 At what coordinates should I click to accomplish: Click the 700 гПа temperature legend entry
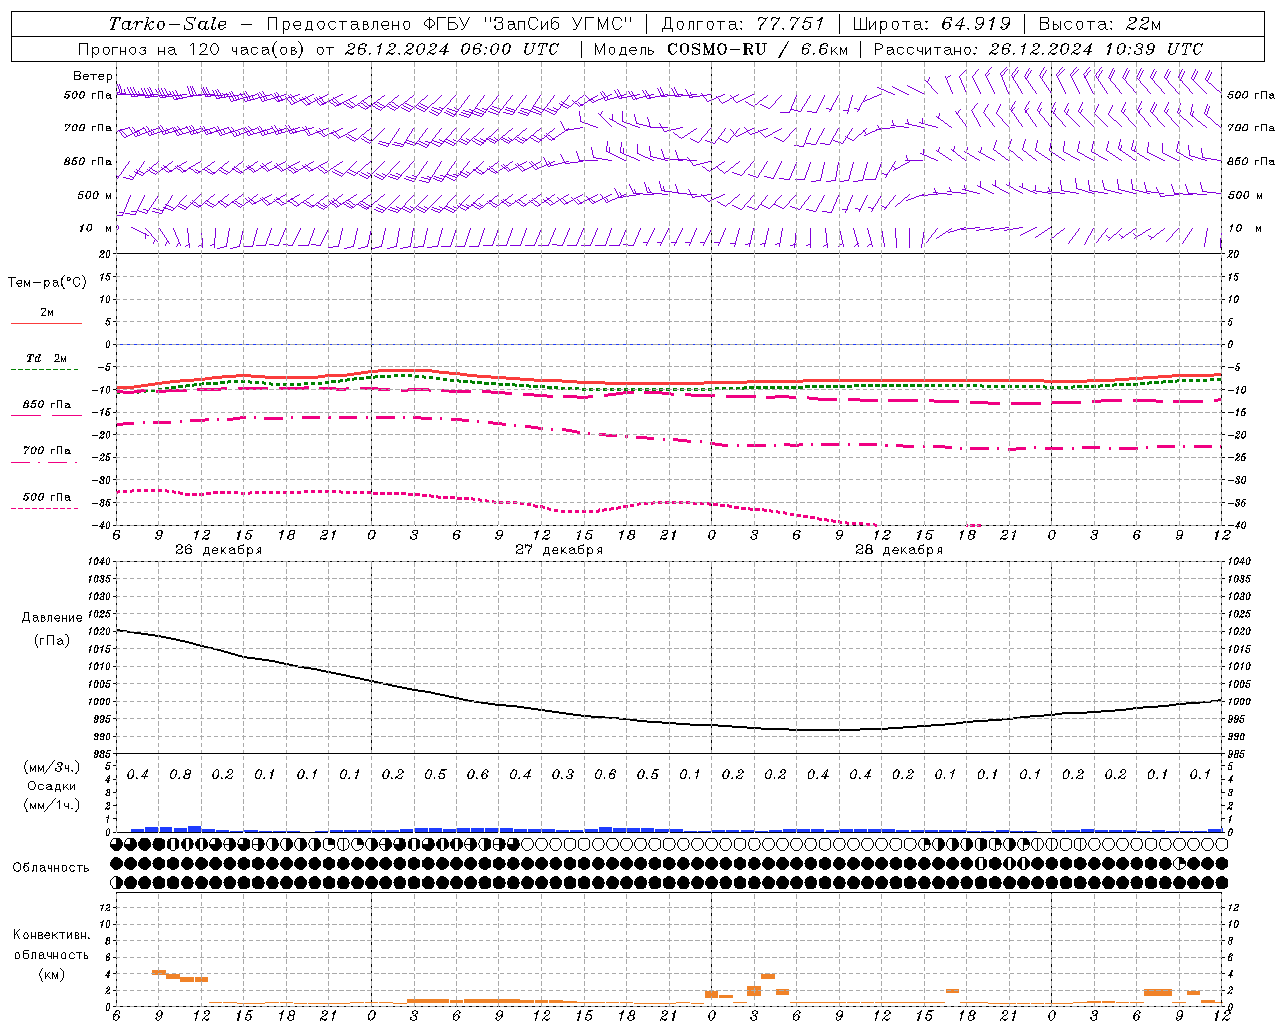coord(46,450)
